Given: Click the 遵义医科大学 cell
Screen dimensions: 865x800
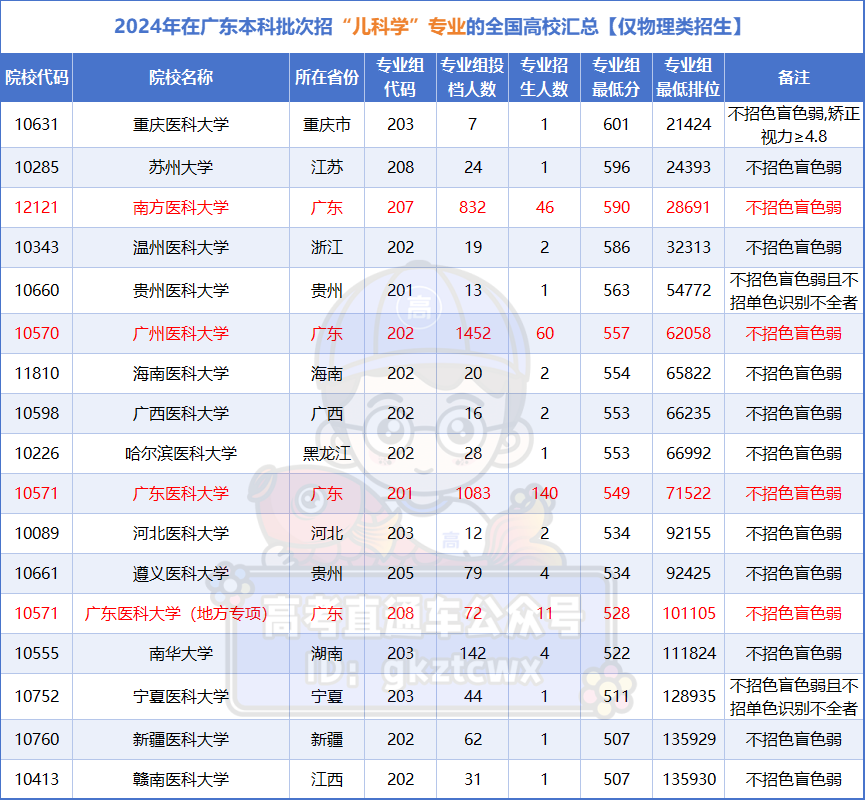Looking at the screenshot, I should pyautogui.click(x=180, y=574).
